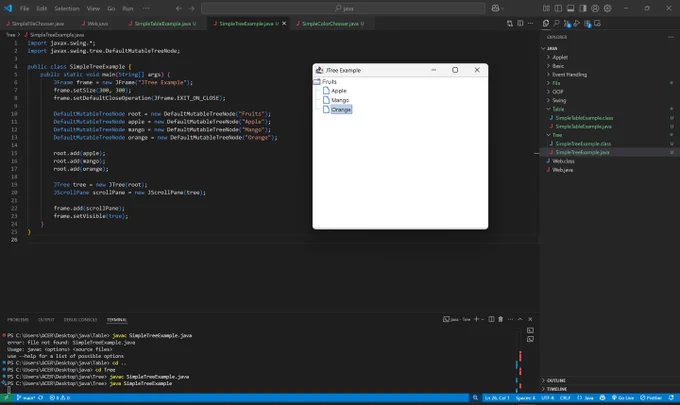This screenshot has width=680, height=405.
Task: Create a new terminal with plus icon
Action: click(476, 319)
